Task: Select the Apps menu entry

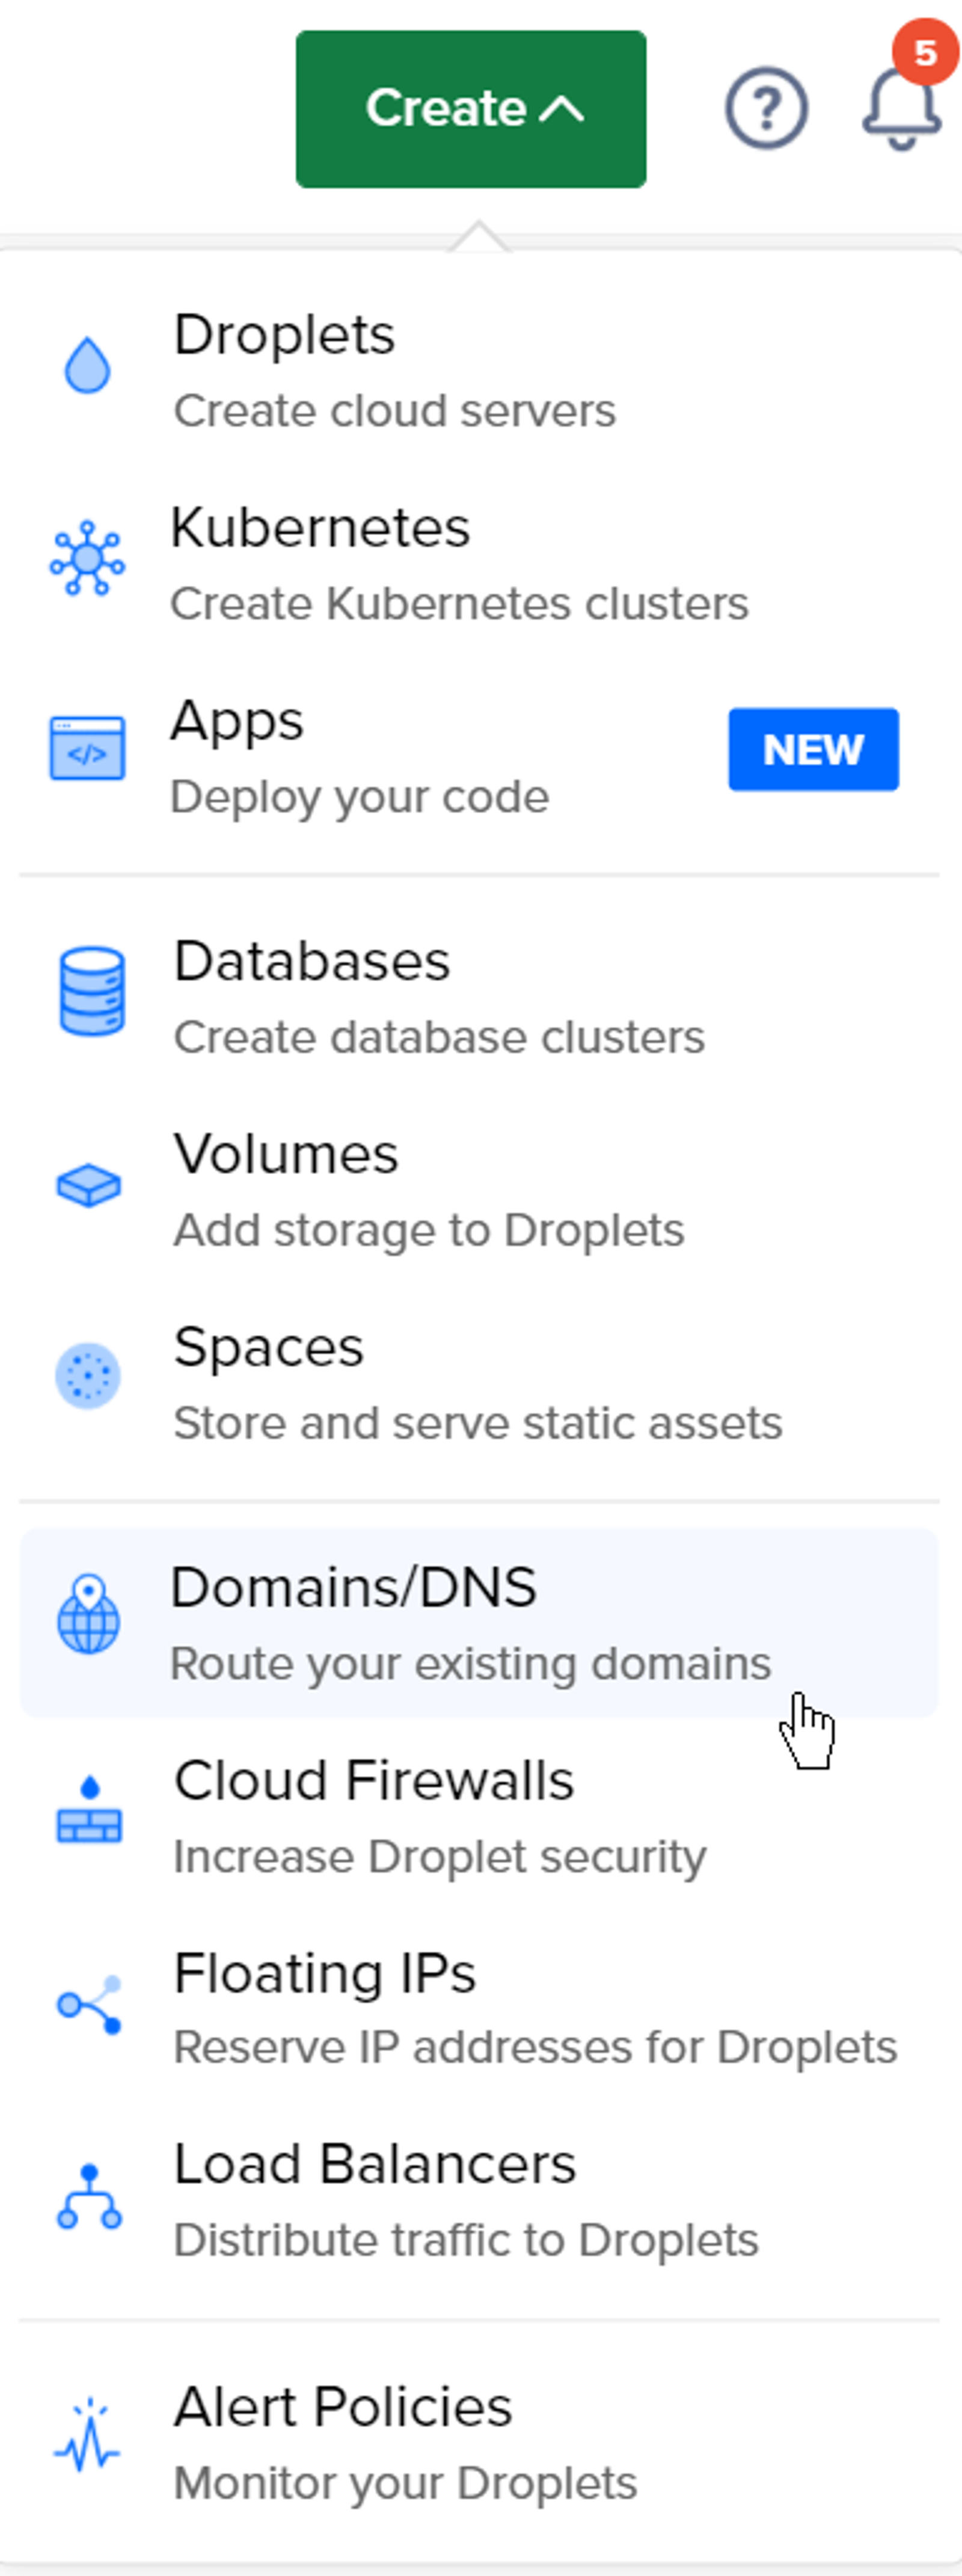Action: click(x=479, y=756)
